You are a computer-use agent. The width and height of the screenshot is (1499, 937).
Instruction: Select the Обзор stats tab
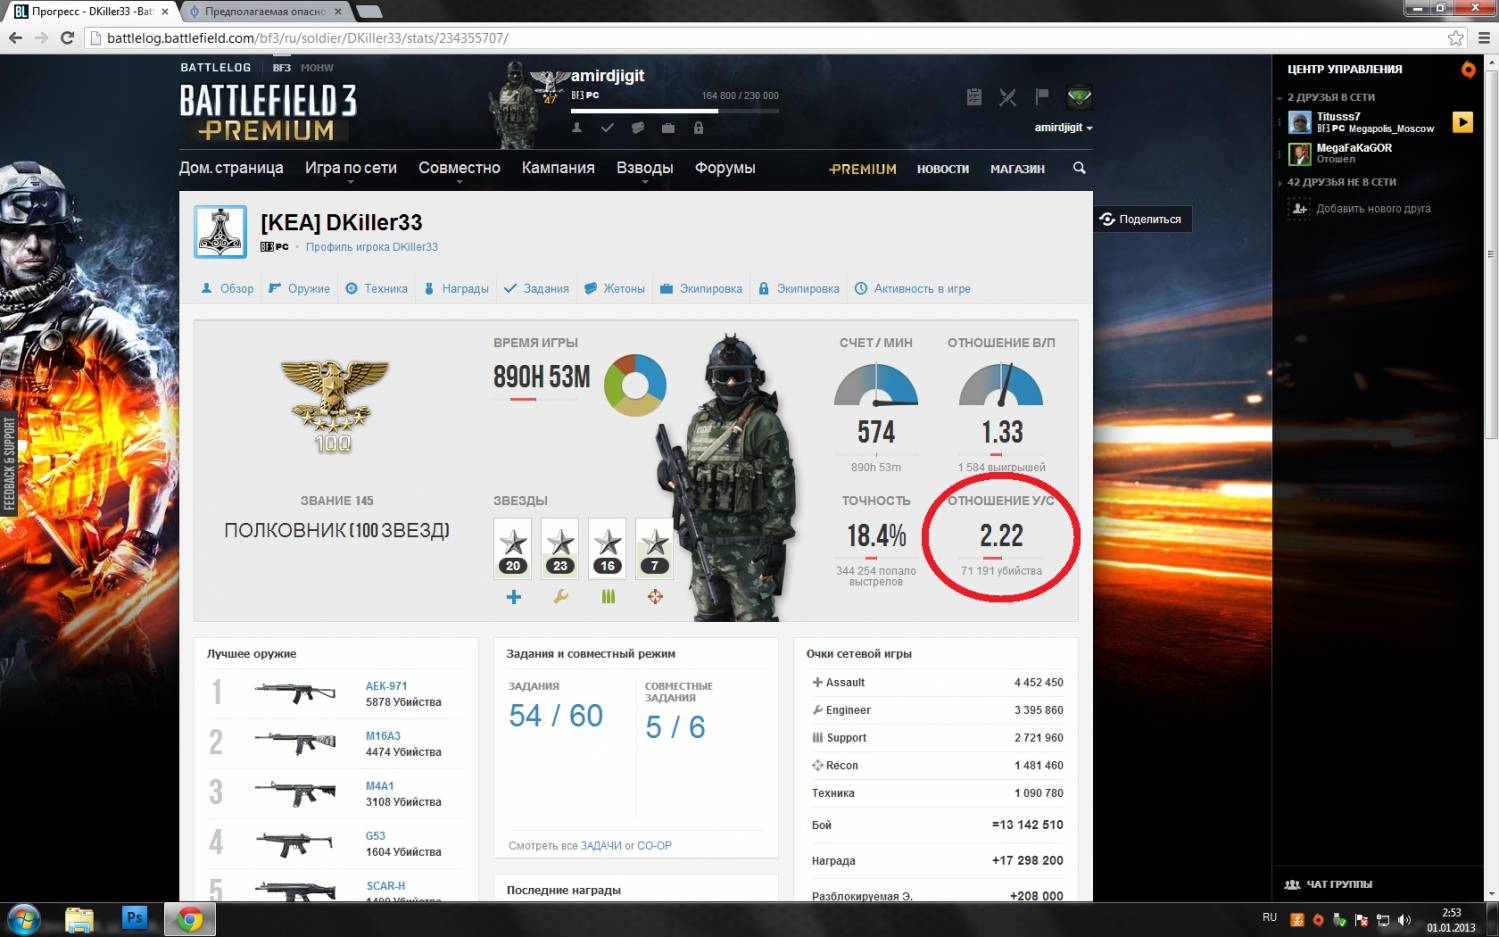pos(227,289)
